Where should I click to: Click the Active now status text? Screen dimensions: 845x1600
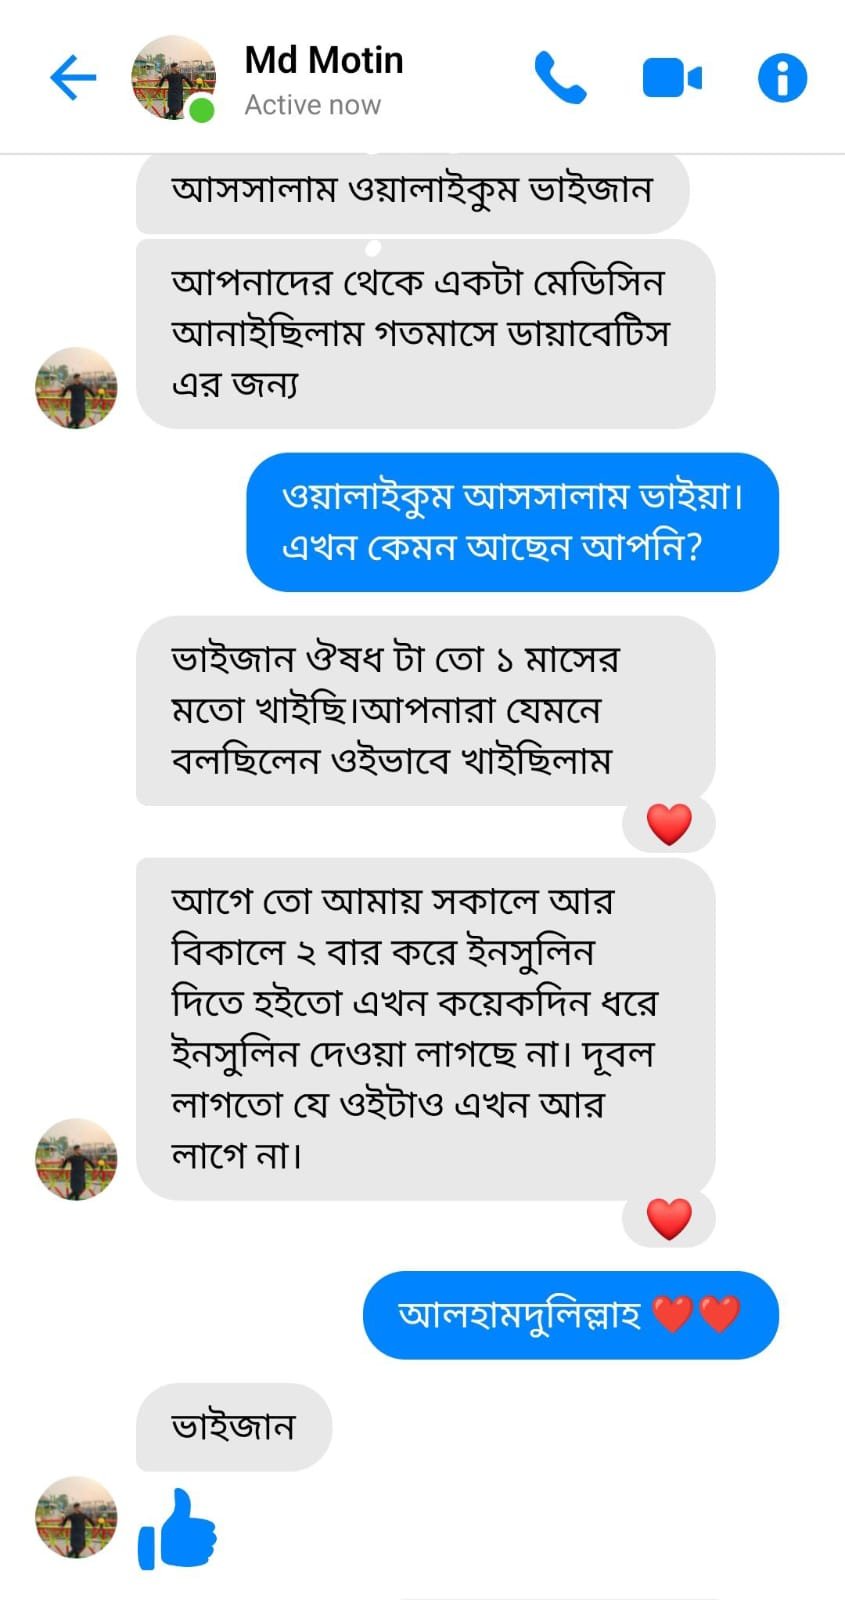click(x=313, y=103)
